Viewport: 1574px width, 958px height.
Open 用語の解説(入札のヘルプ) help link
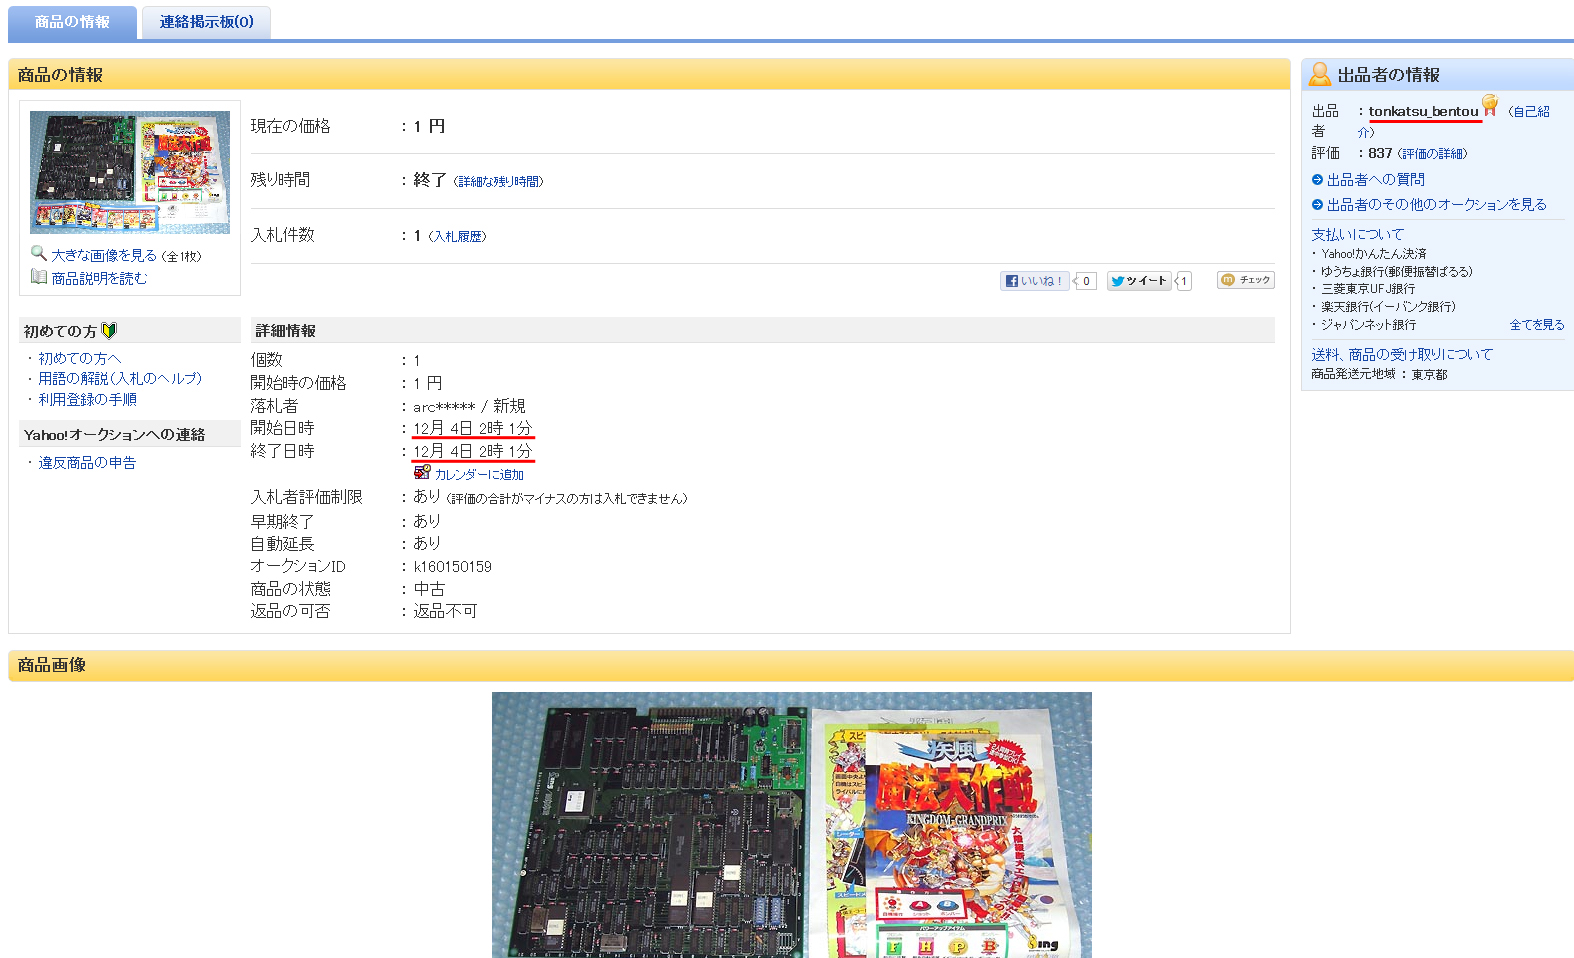click(x=120, y=379)
